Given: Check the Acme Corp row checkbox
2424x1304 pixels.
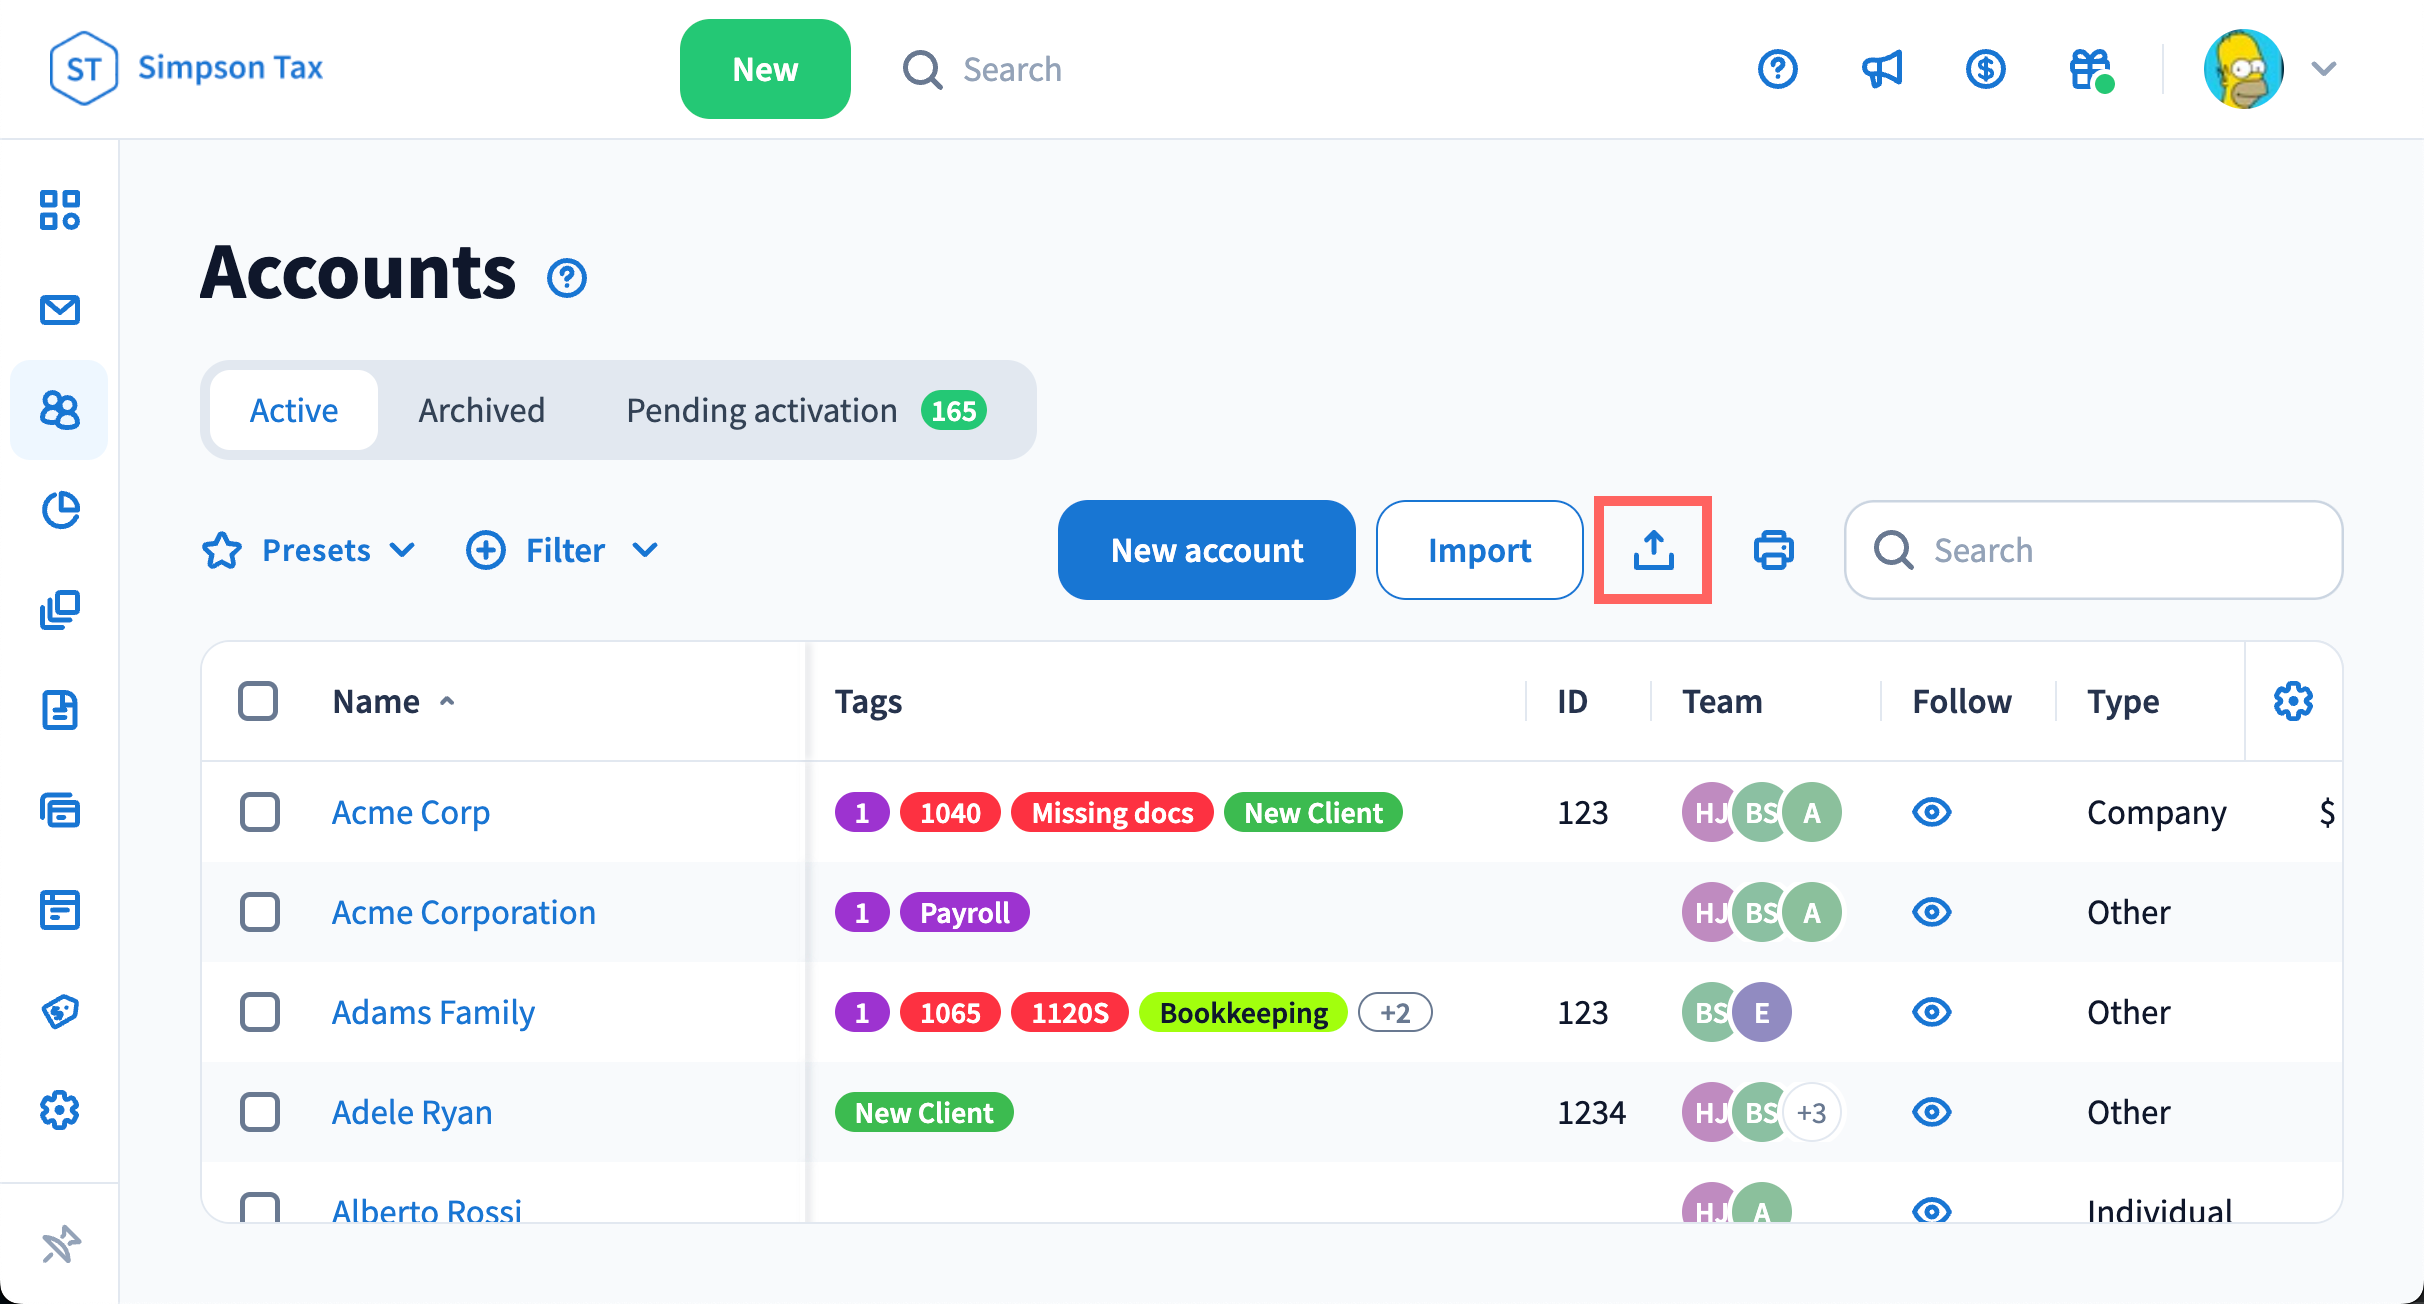Looking at the screenshot, I should (260, 812).
